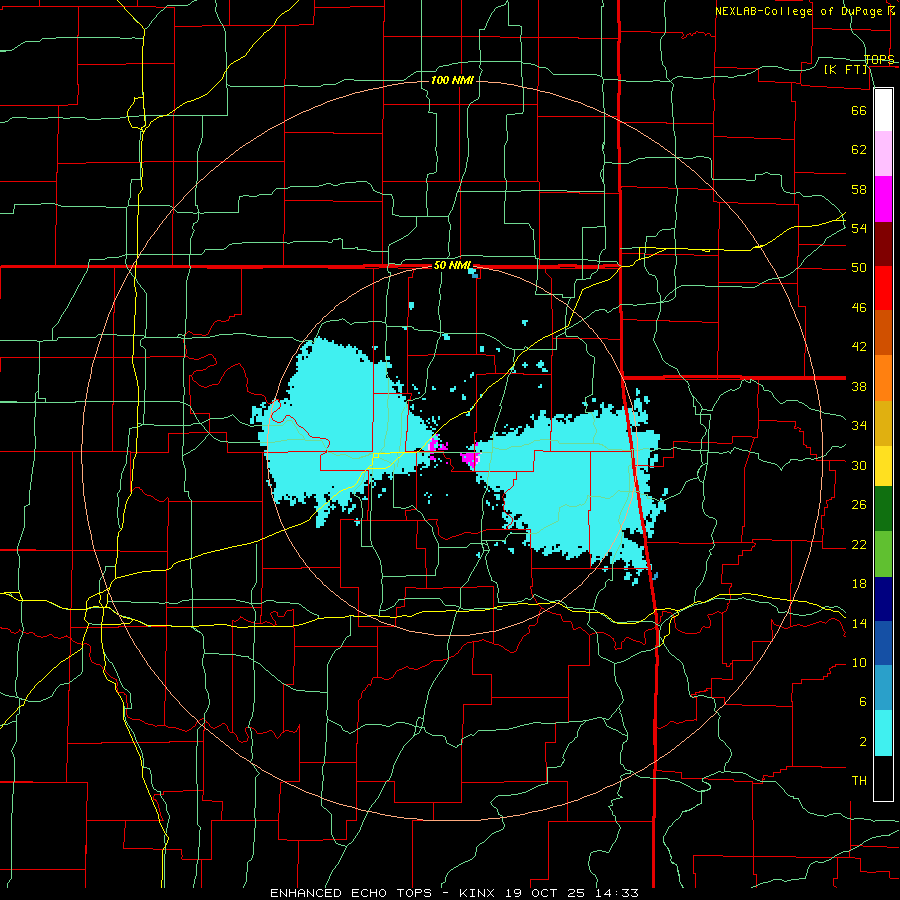900x900 pixels.
Task: Click the light blue 10 kft legend swatch
Action: (883, 688)
